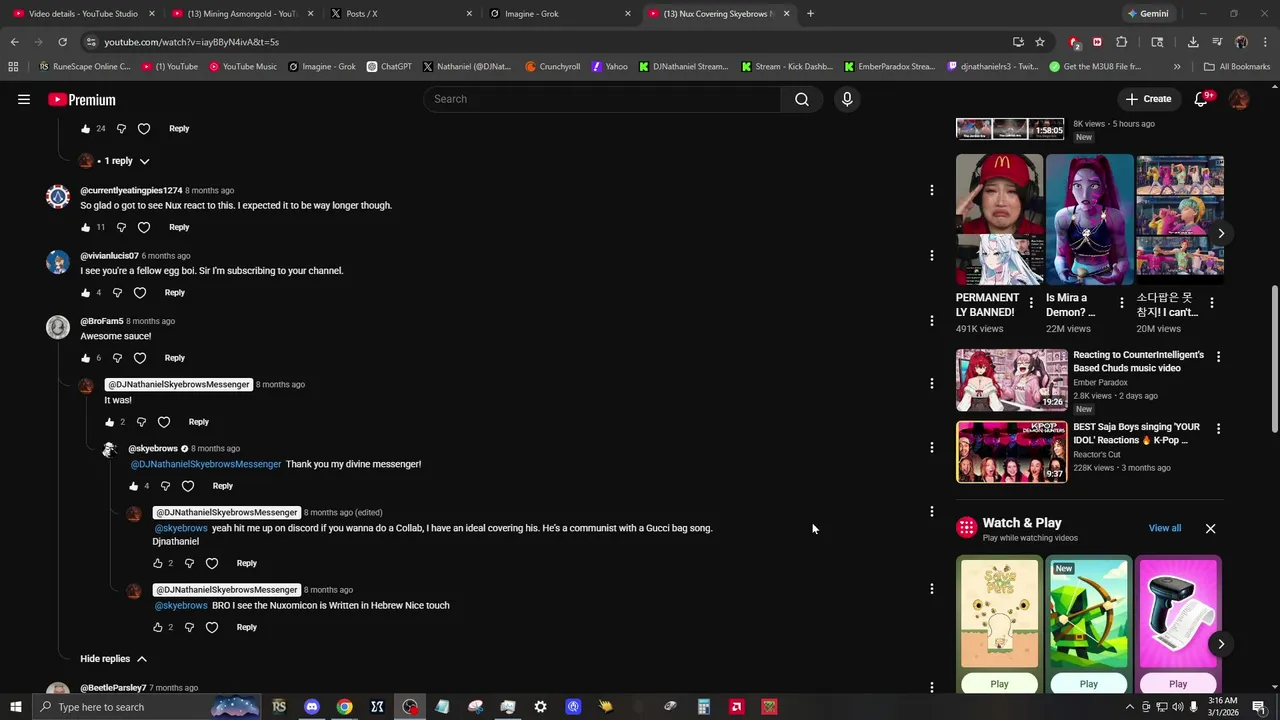Heart the 'Awesome sauce!' comment
This screenshot has height=720, width=1280.
pos(140,358)
